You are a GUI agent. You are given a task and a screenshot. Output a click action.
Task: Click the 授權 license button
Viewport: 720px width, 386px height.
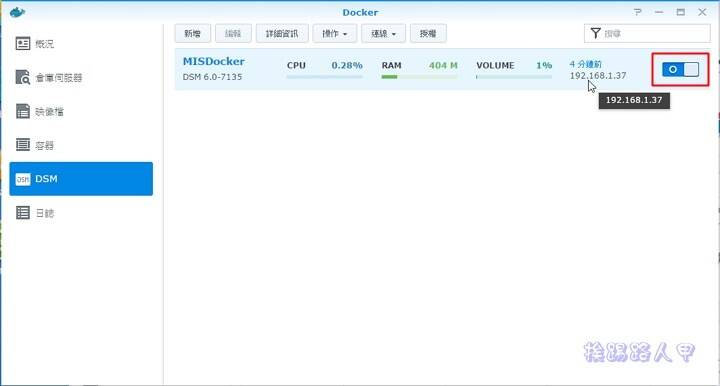coord(428,34)
